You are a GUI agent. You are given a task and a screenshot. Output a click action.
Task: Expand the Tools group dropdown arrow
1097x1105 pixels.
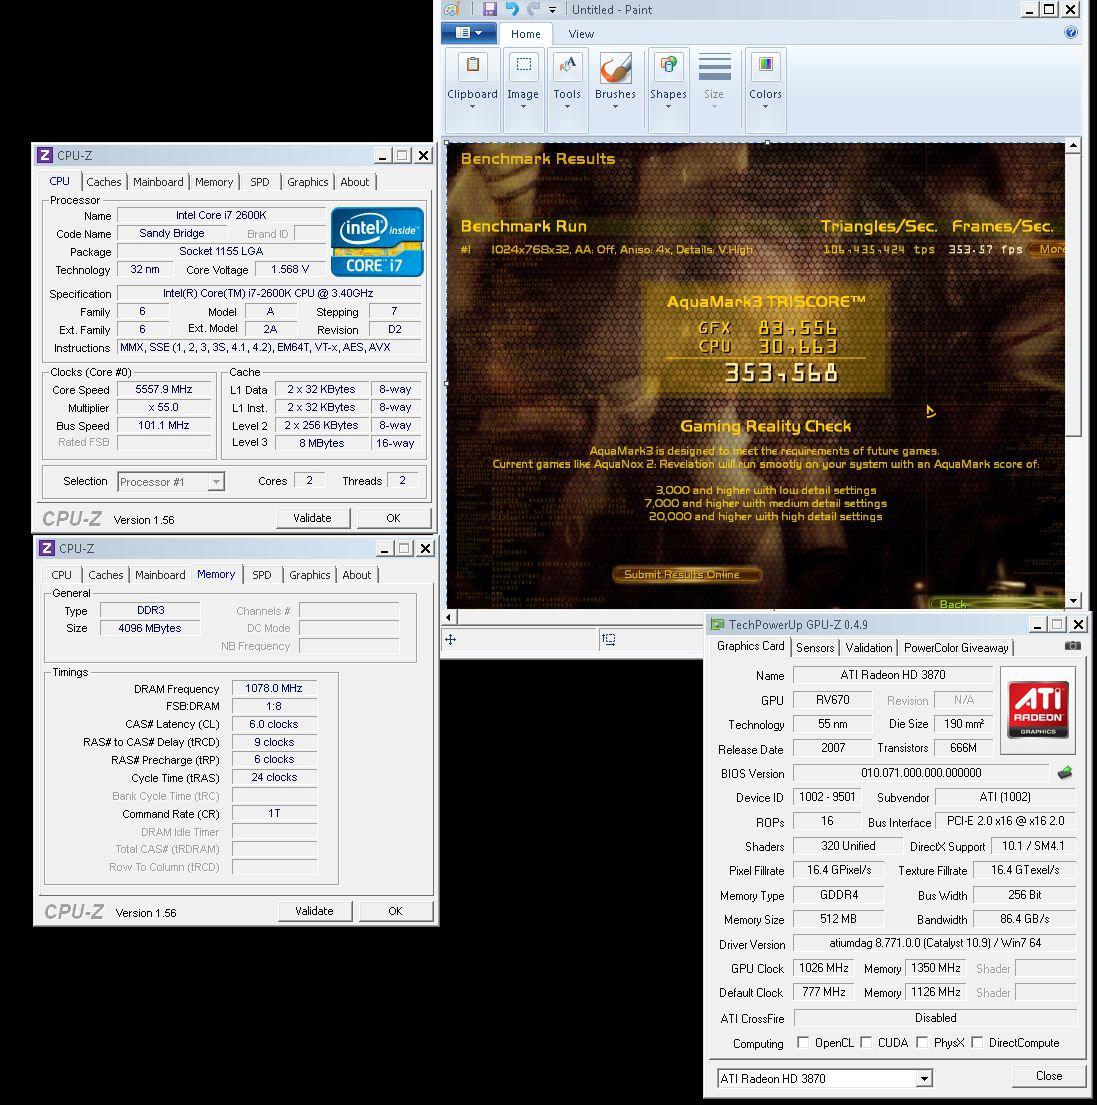[567, 107]
